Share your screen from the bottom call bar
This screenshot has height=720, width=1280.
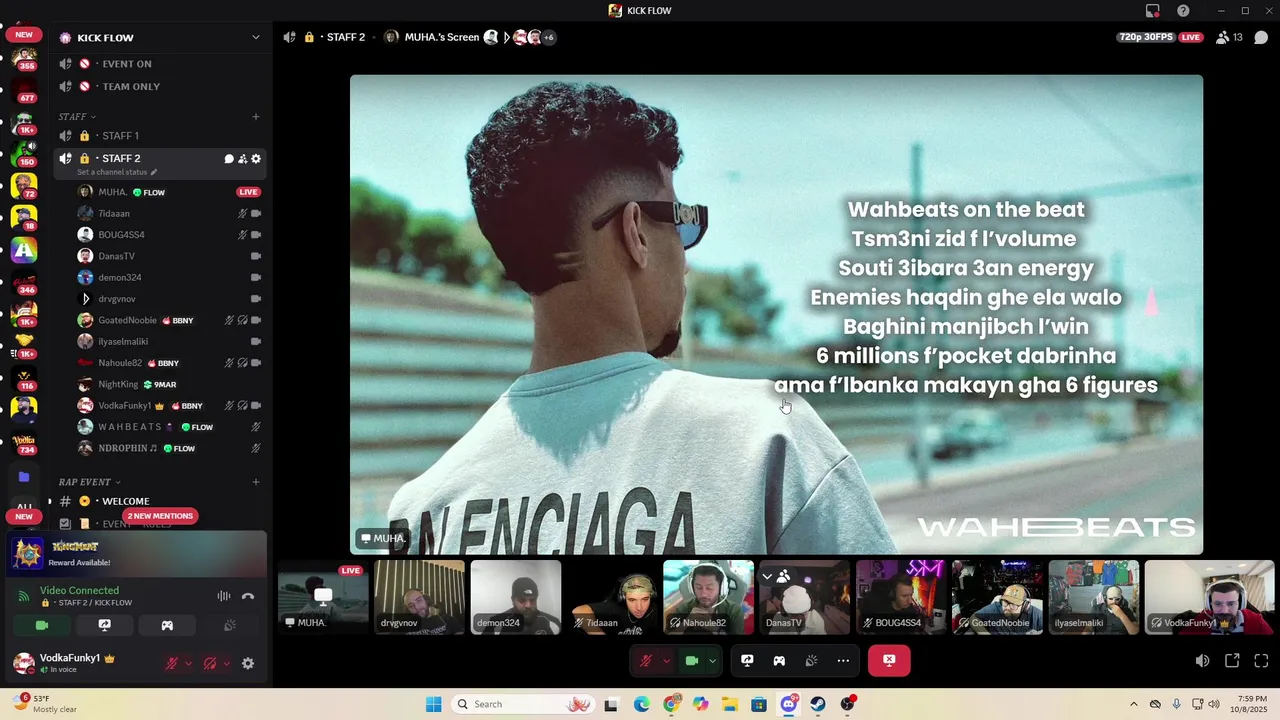pyautogui.click(x=747, y=661)
